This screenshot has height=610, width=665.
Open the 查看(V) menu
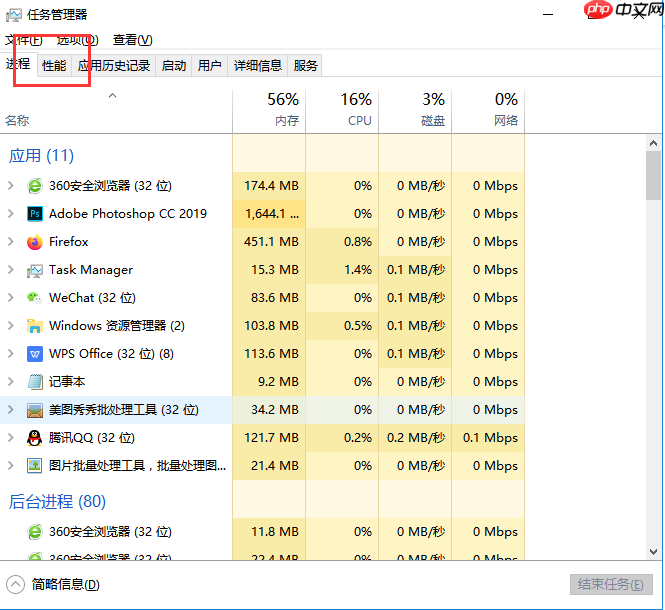132,40
